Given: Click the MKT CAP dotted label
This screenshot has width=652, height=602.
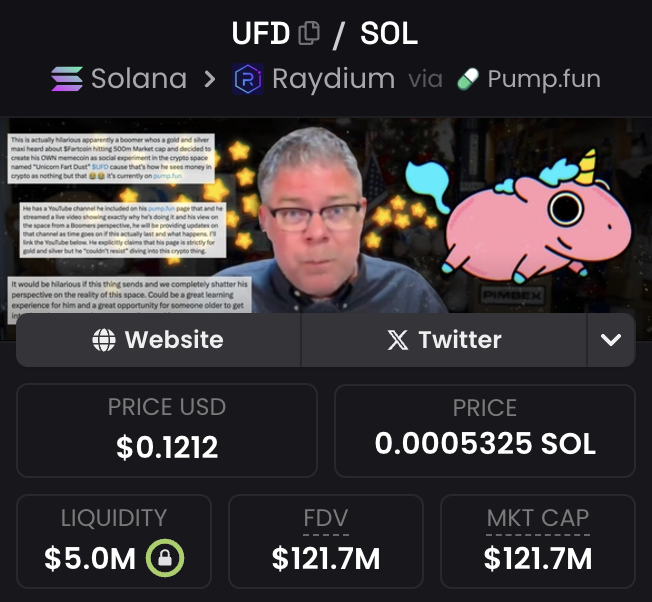Looking at the screenshot, I should click(538, 518).
